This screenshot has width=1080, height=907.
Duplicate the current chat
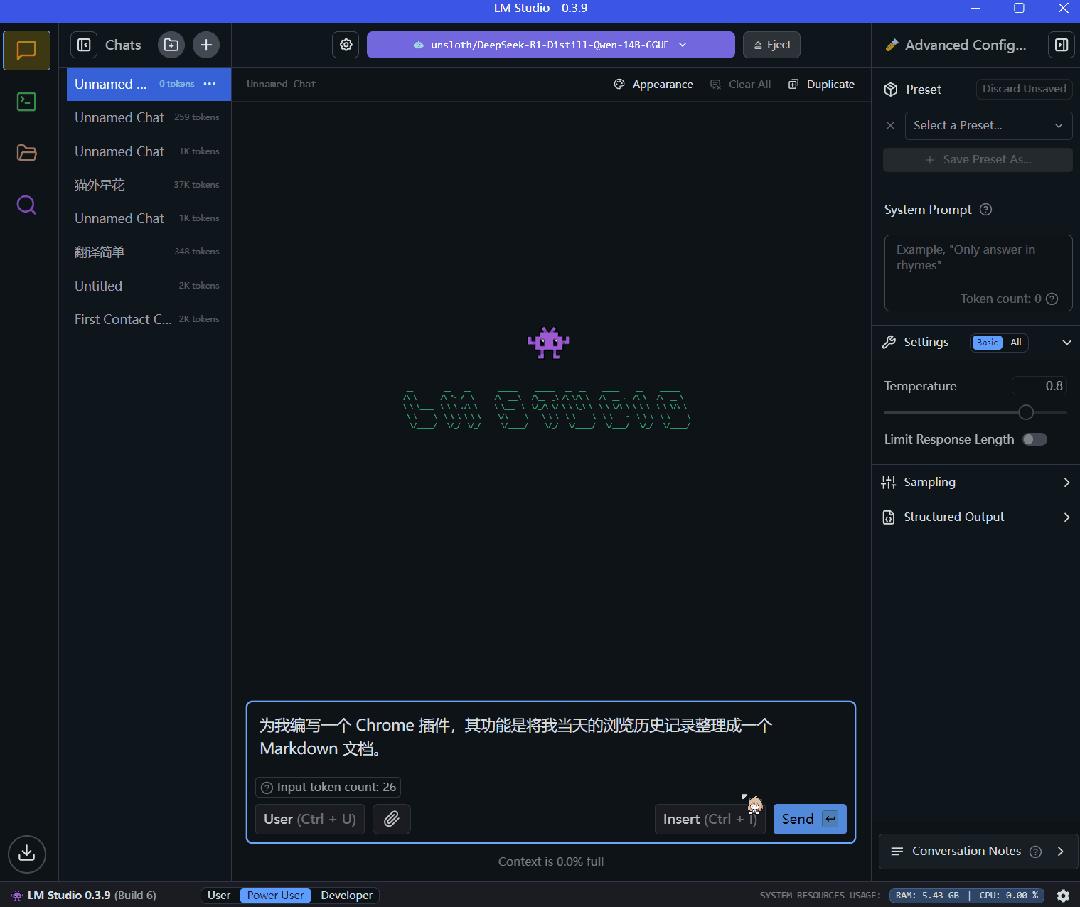821,84
